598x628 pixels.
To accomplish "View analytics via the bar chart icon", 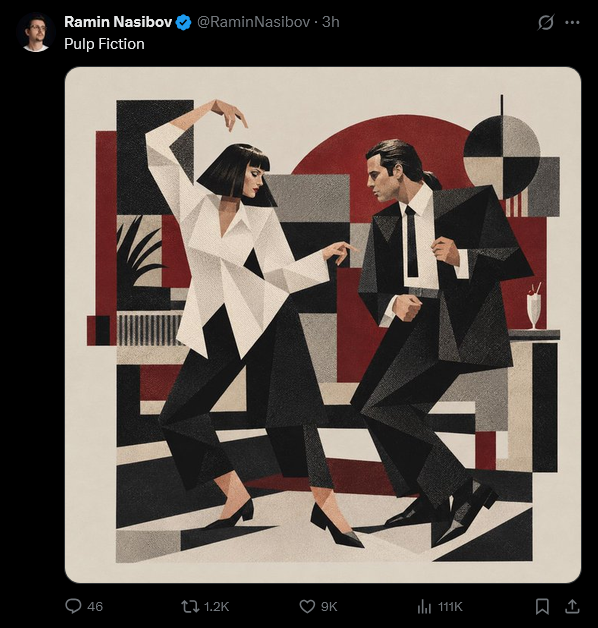I will tap(424, 606).
